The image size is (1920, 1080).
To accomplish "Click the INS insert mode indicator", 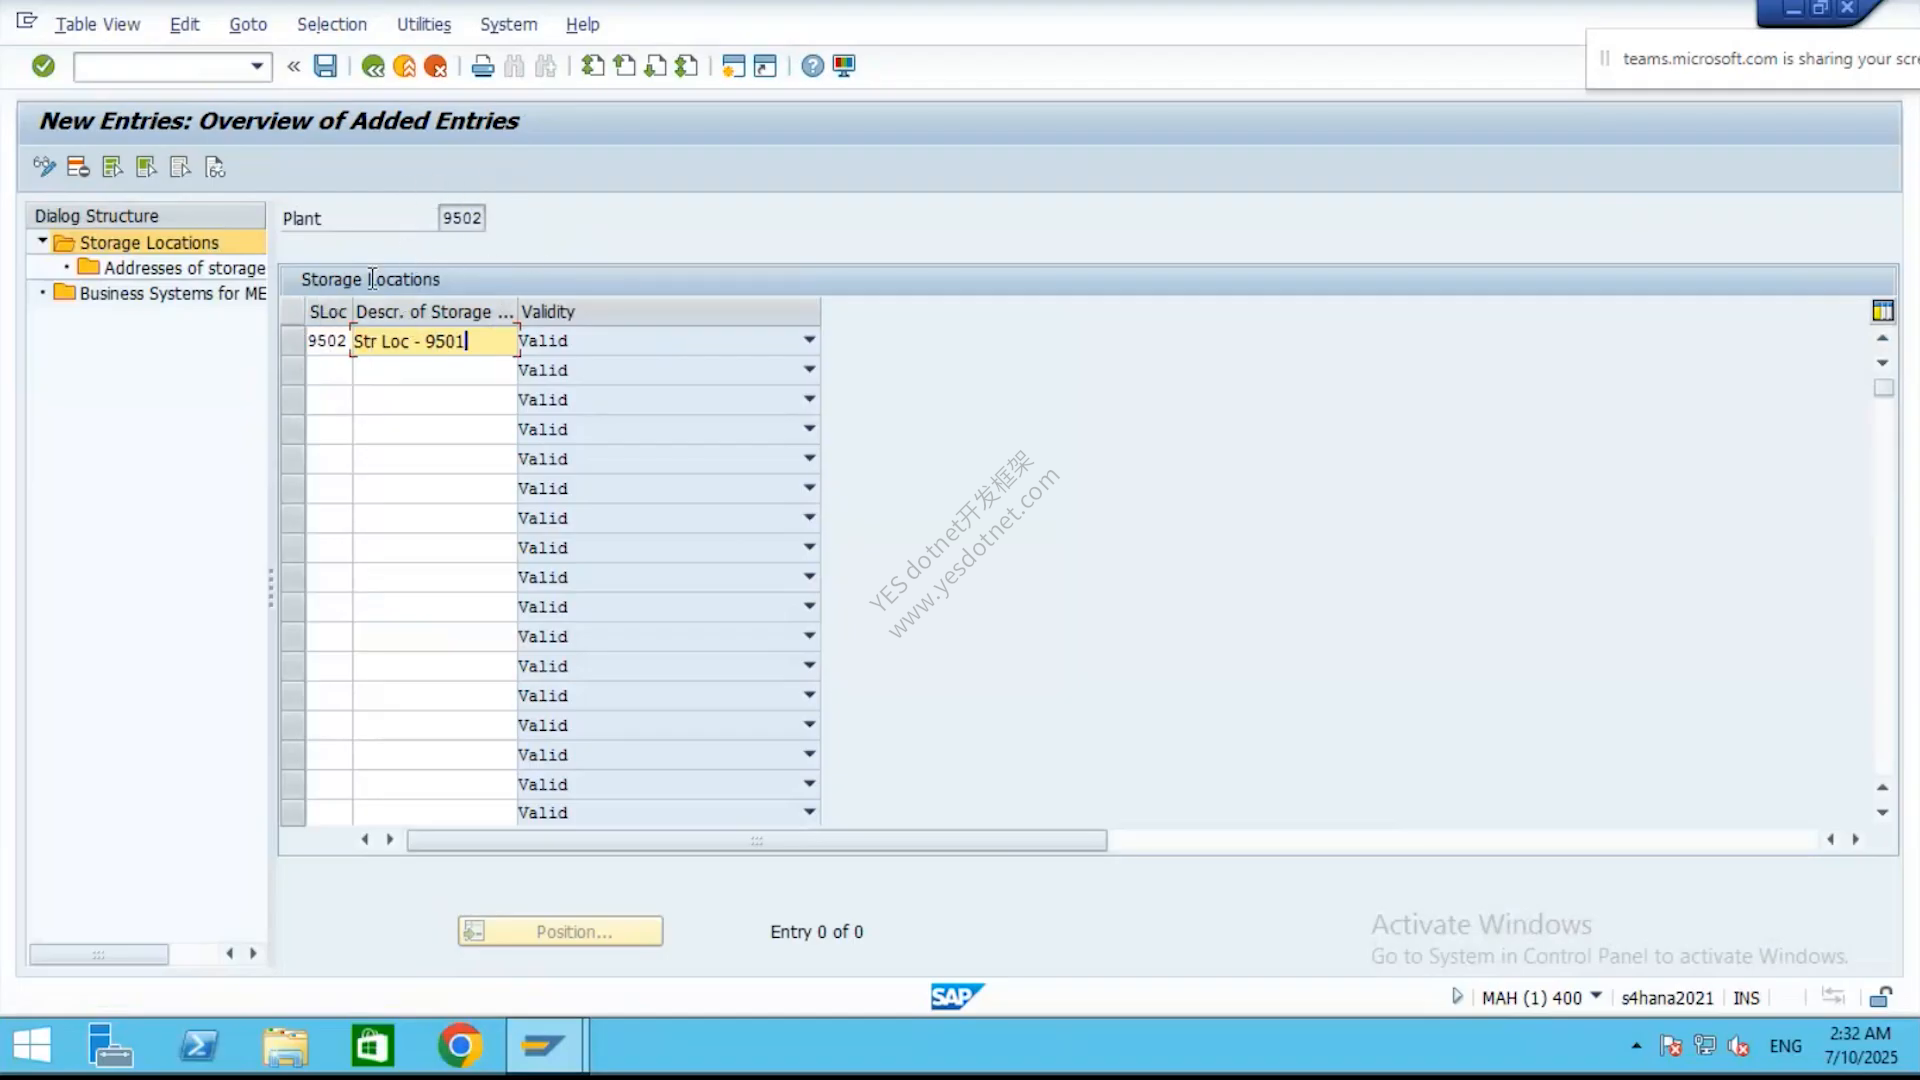I will point(1746,997).
